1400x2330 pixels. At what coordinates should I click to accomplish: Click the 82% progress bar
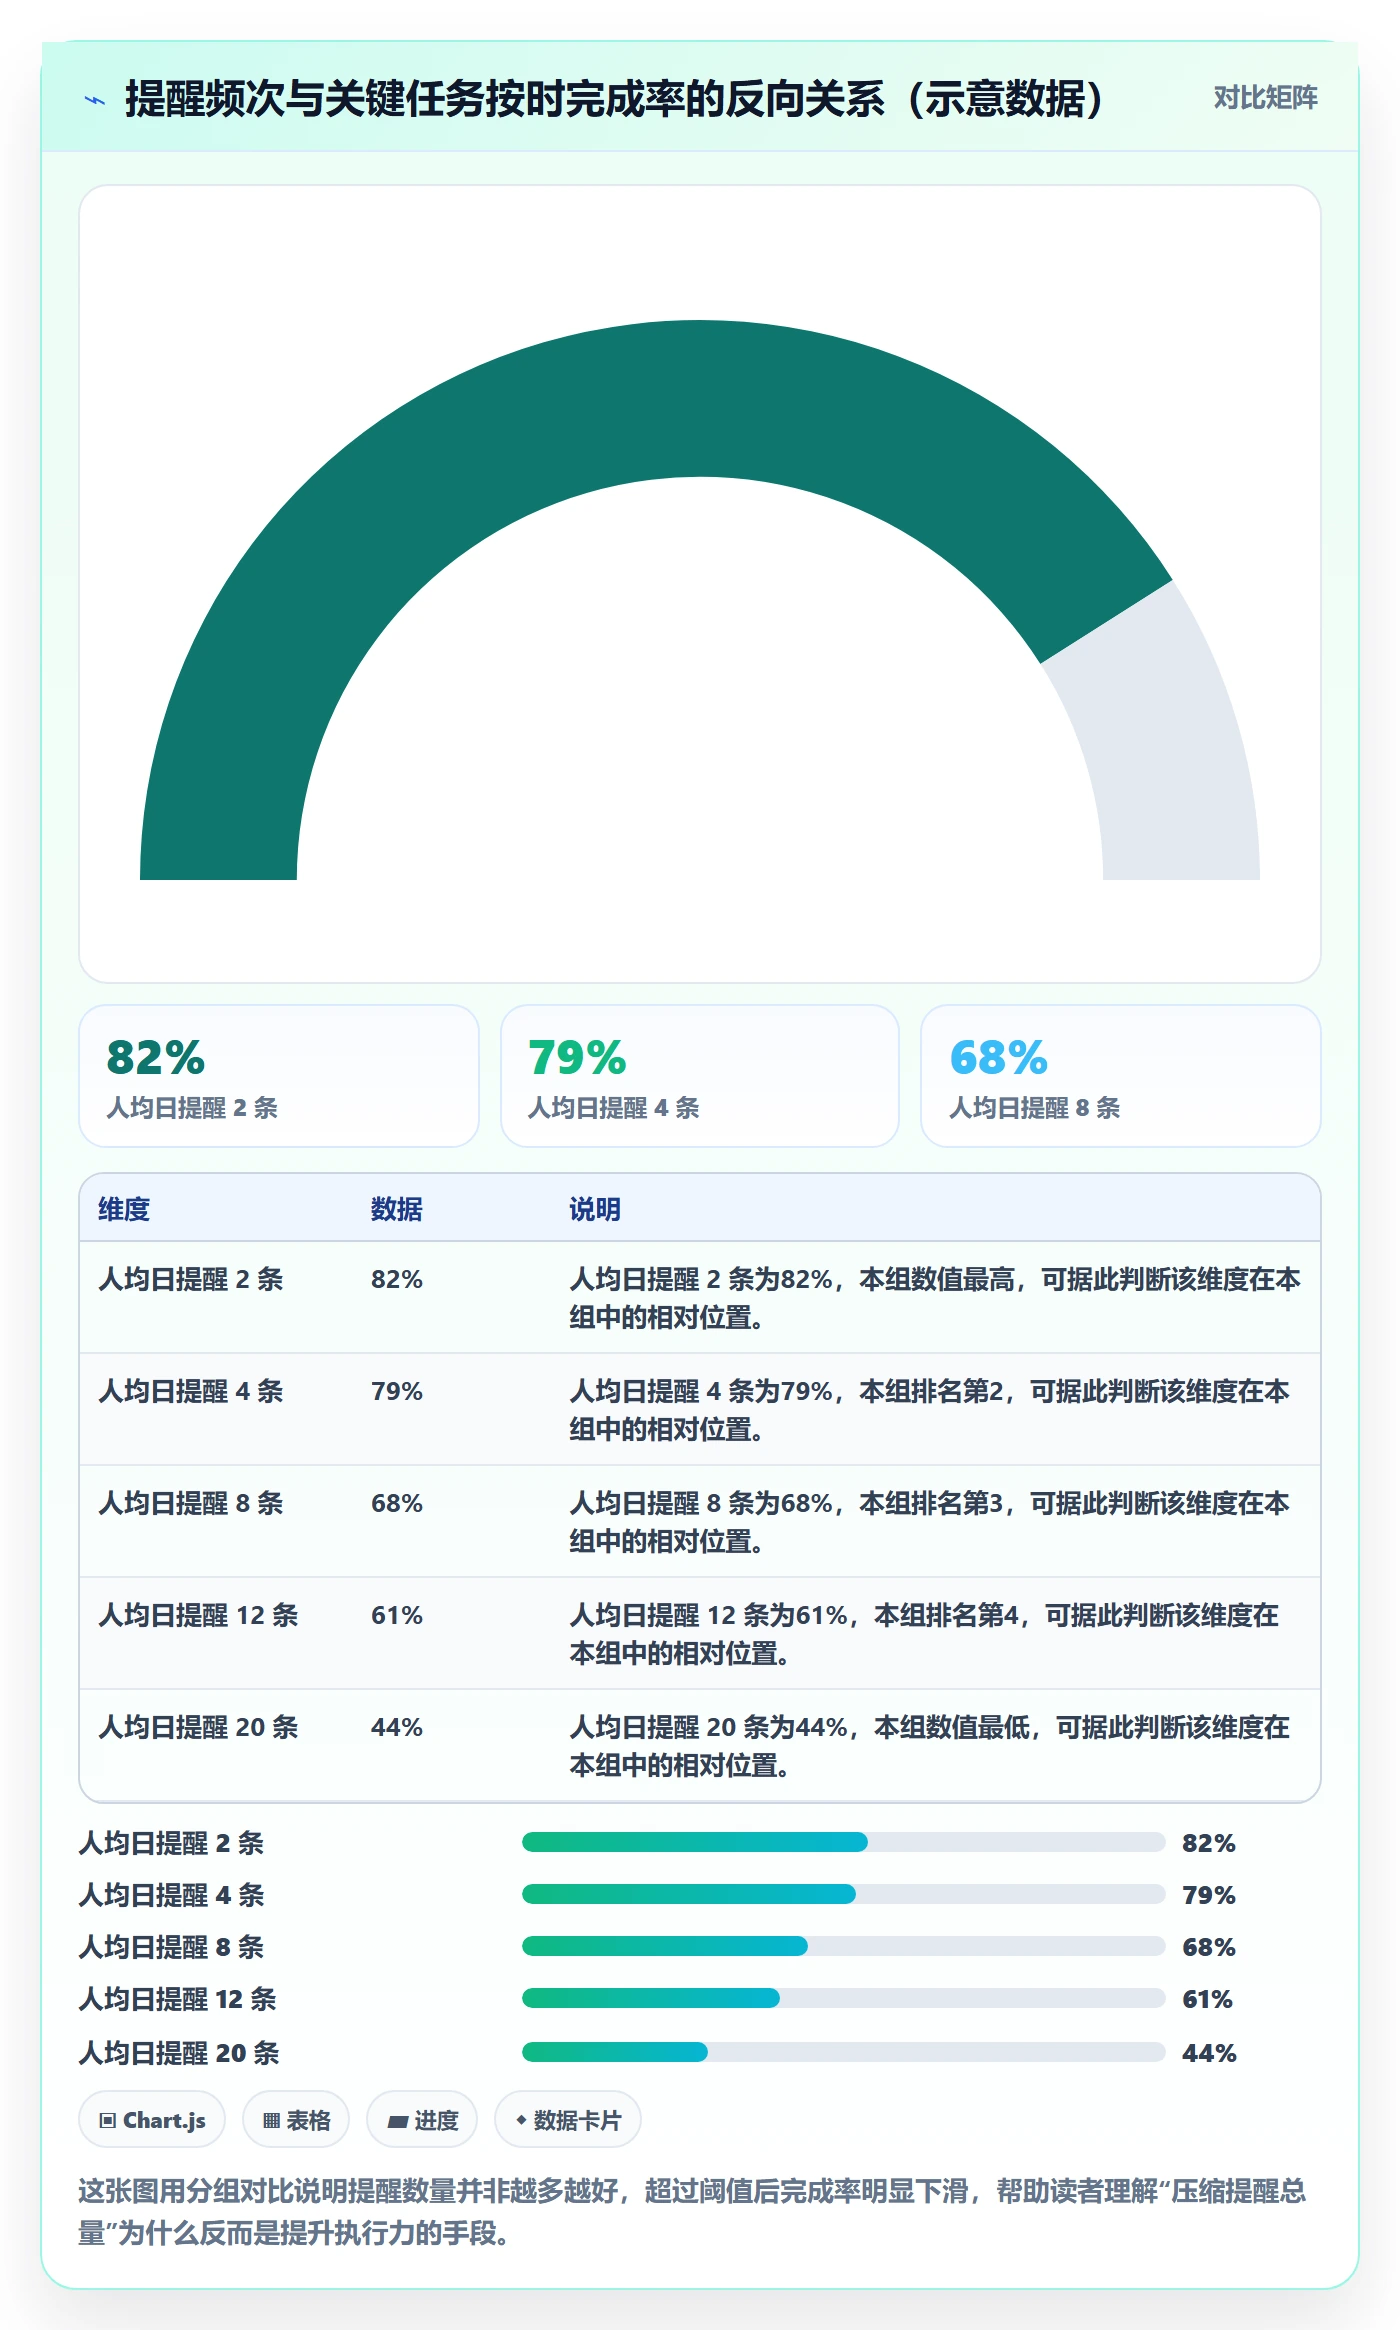pos(844,1842)
